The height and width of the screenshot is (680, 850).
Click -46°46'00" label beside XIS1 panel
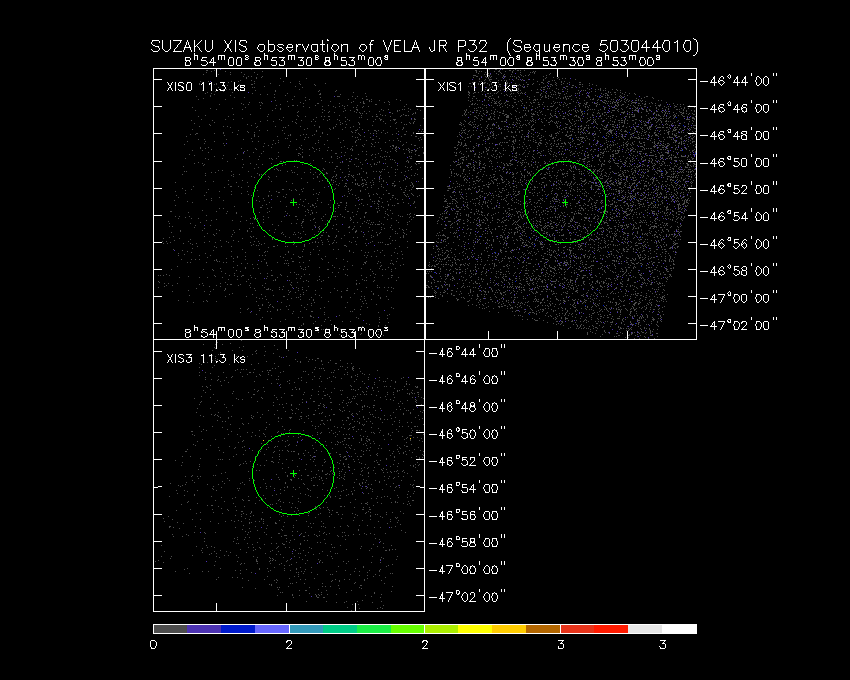[x=739, y=108]
